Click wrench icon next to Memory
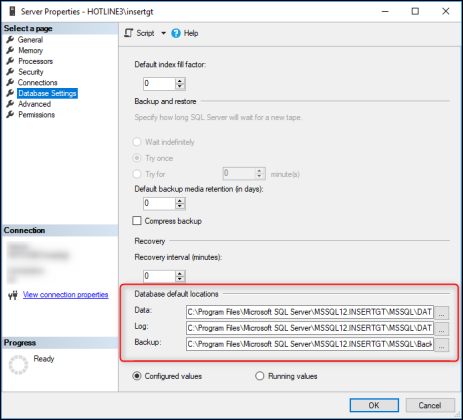 [10, 50]
